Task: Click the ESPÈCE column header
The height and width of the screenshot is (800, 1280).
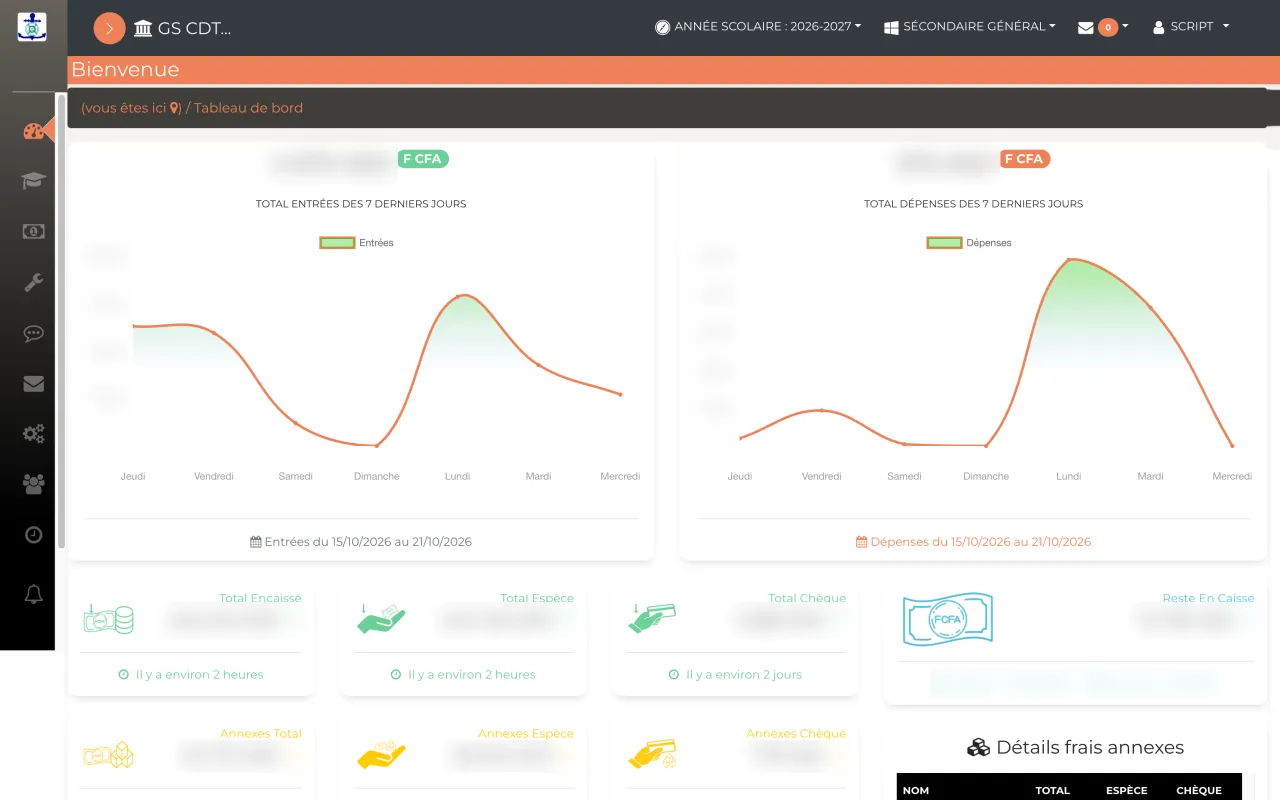Action: coord(1127,790)
